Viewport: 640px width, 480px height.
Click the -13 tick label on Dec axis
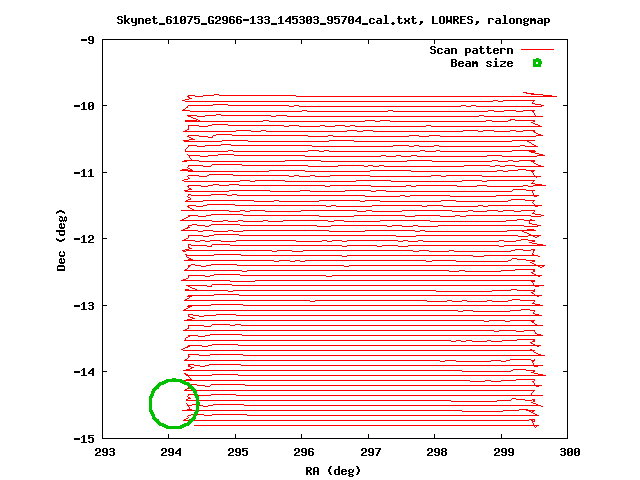tap(82, 305)
